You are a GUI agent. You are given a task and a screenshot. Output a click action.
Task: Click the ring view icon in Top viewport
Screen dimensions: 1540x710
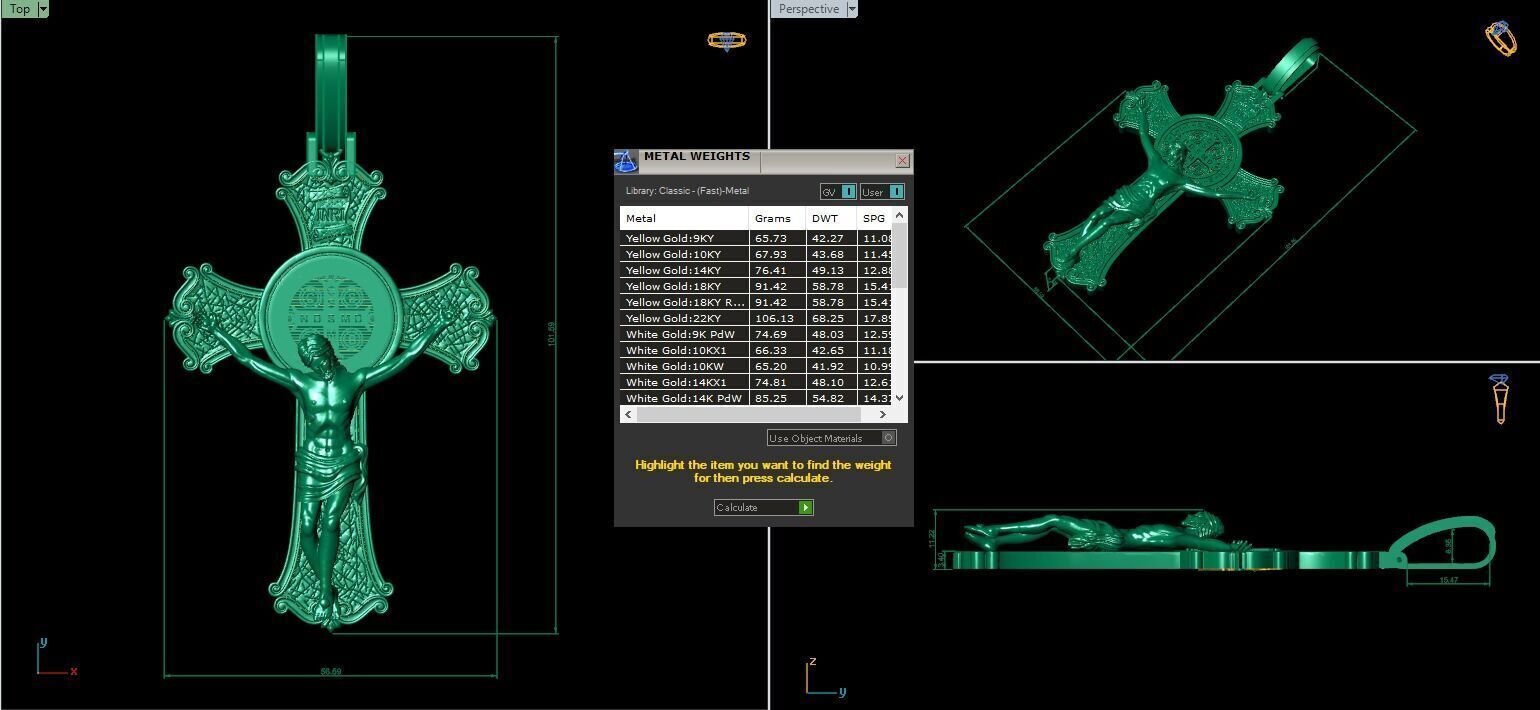pos(727,41)
